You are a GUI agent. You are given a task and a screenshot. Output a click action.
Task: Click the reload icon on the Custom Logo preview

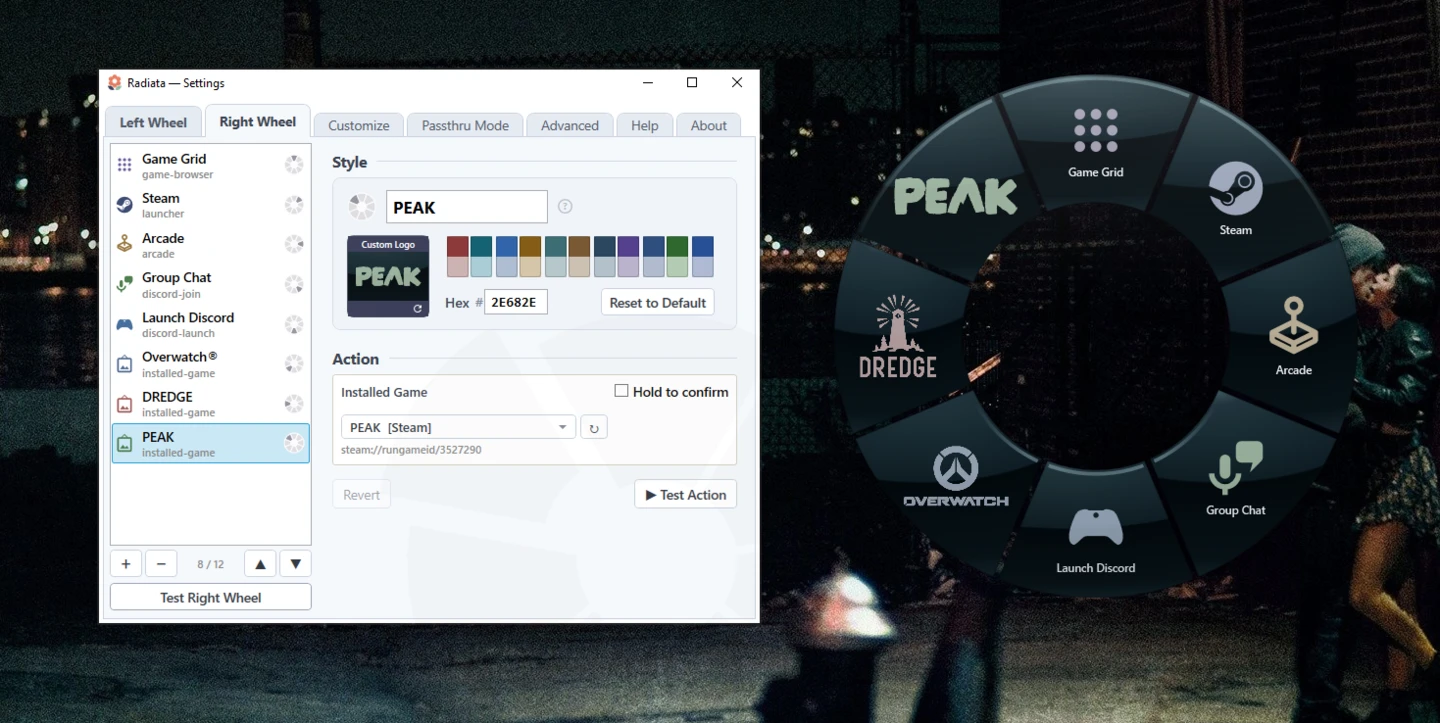coord(418,309)
